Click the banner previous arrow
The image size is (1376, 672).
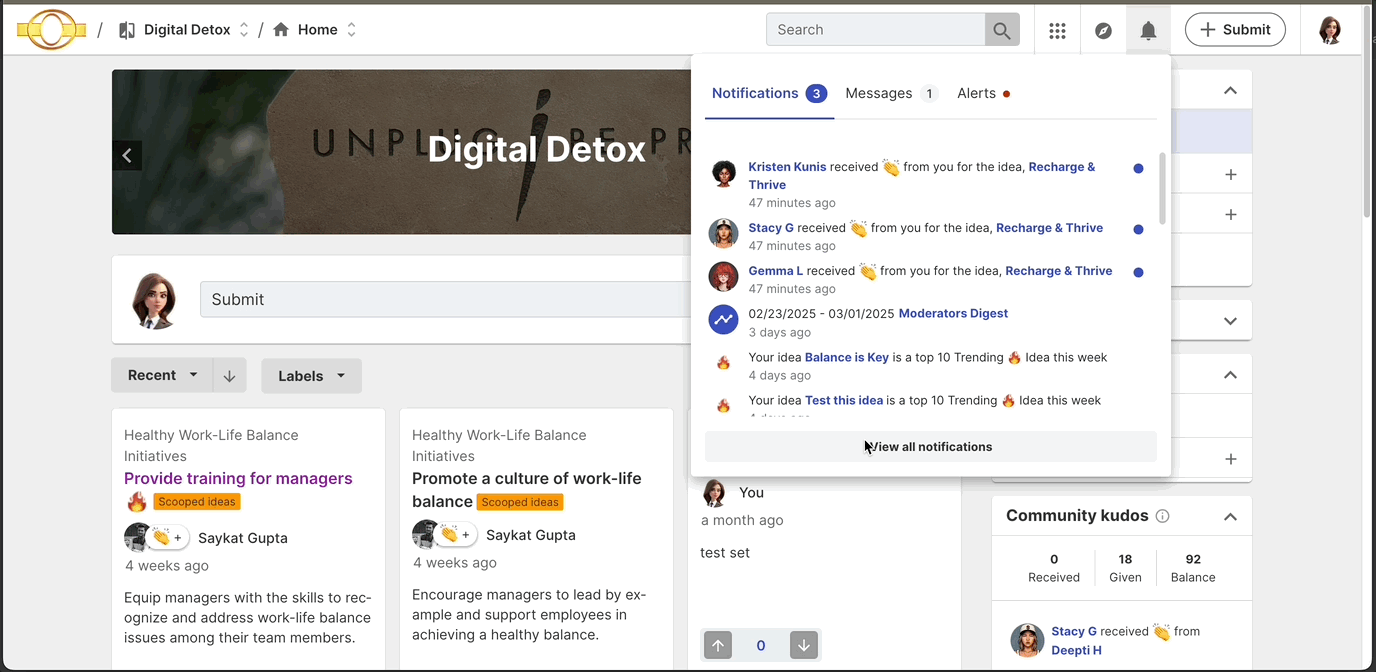click(127, 155)
